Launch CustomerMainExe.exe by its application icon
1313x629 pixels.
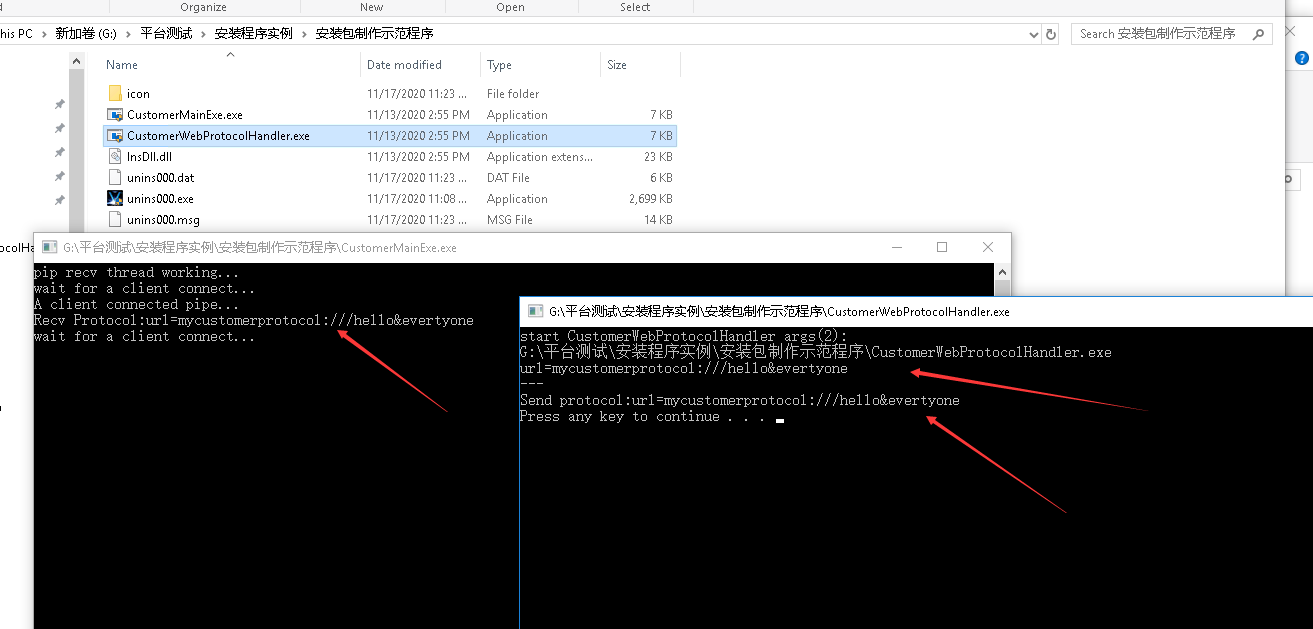coord(115,114)
